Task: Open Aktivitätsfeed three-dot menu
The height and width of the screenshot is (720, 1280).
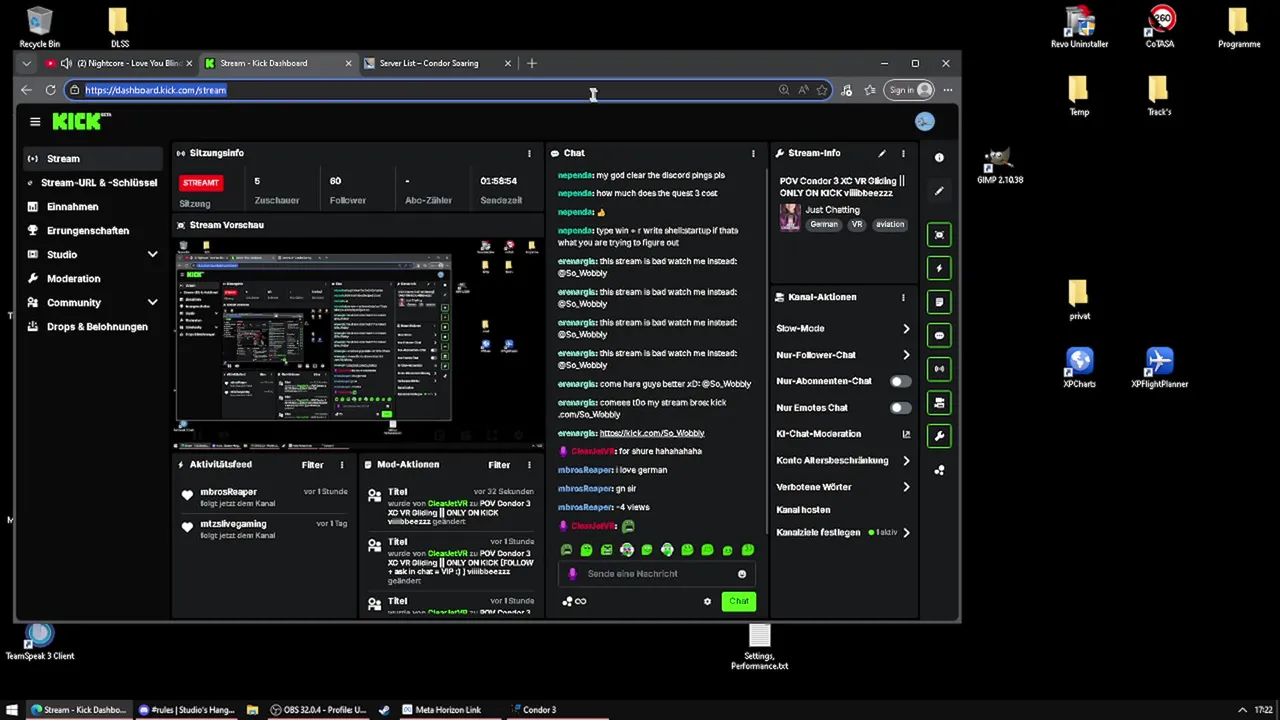Action: coord(342,465)
